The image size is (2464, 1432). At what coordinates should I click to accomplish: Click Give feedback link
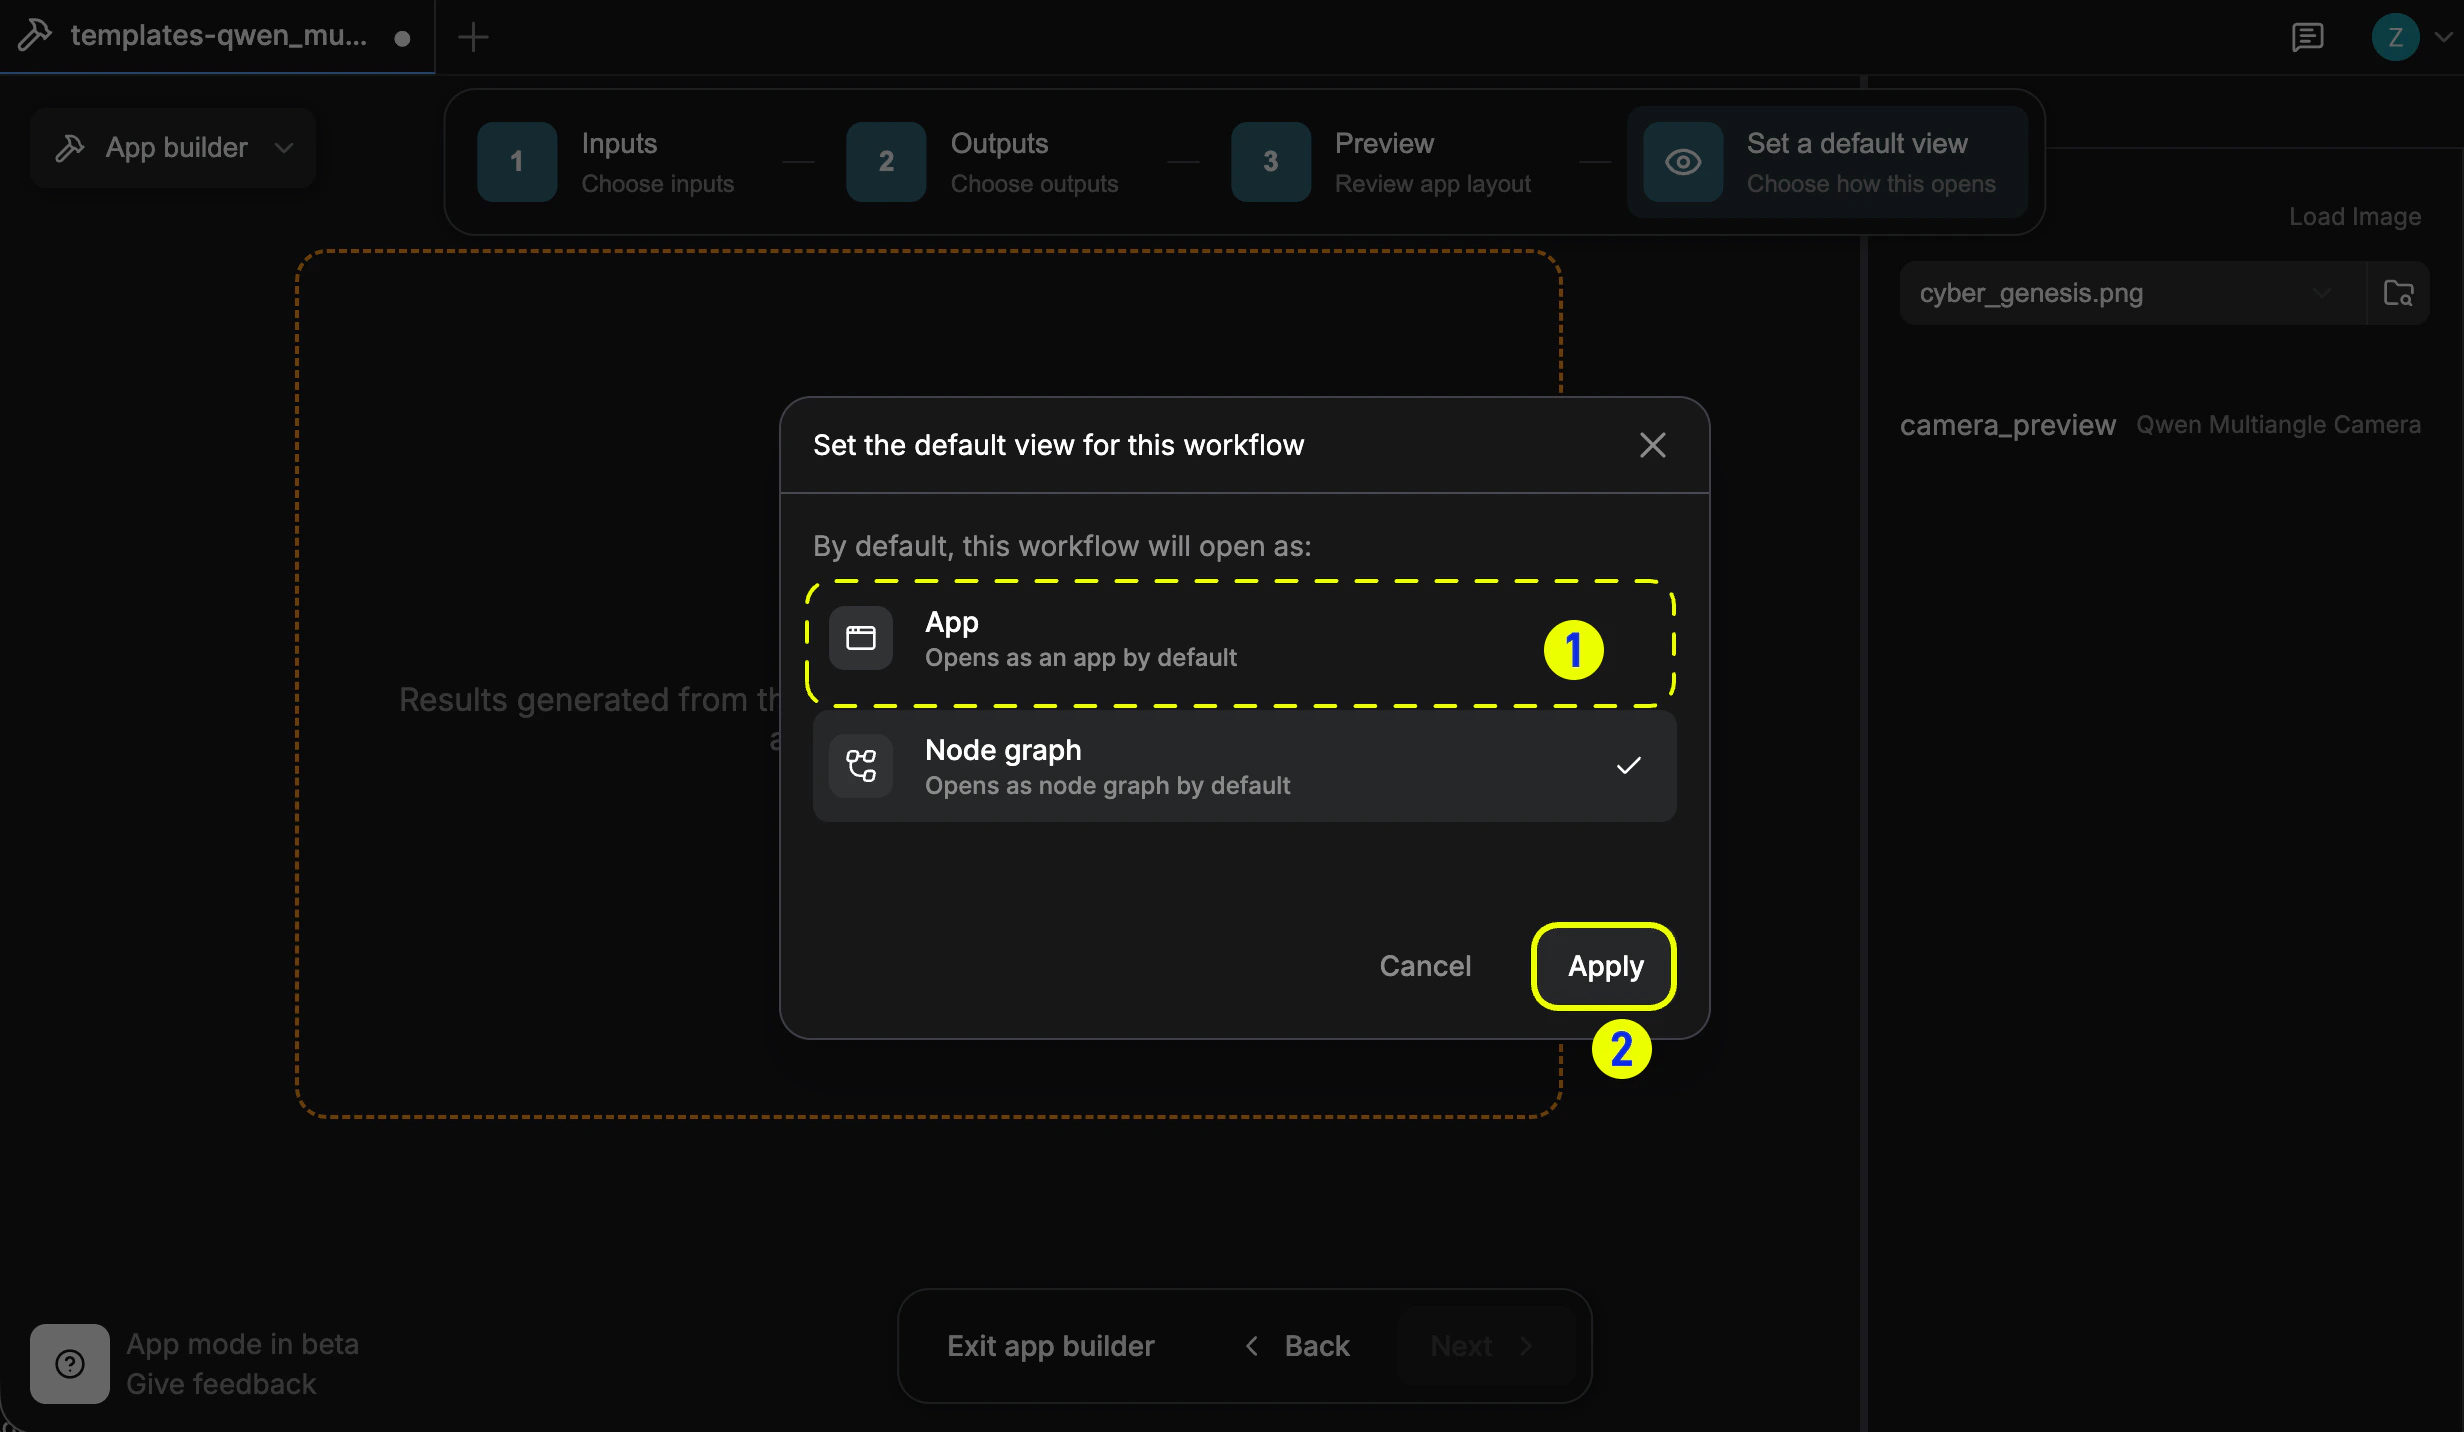pyautogui.click(x=221, y=1385)
